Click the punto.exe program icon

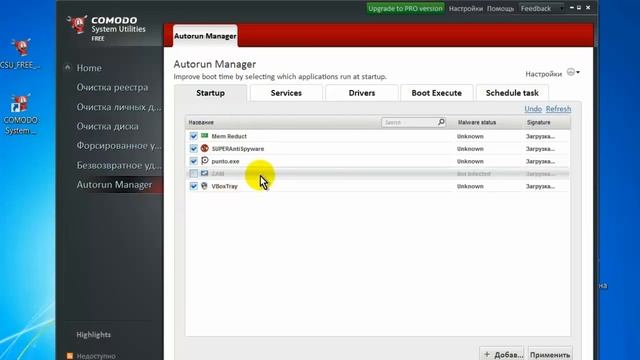(204, 161)
